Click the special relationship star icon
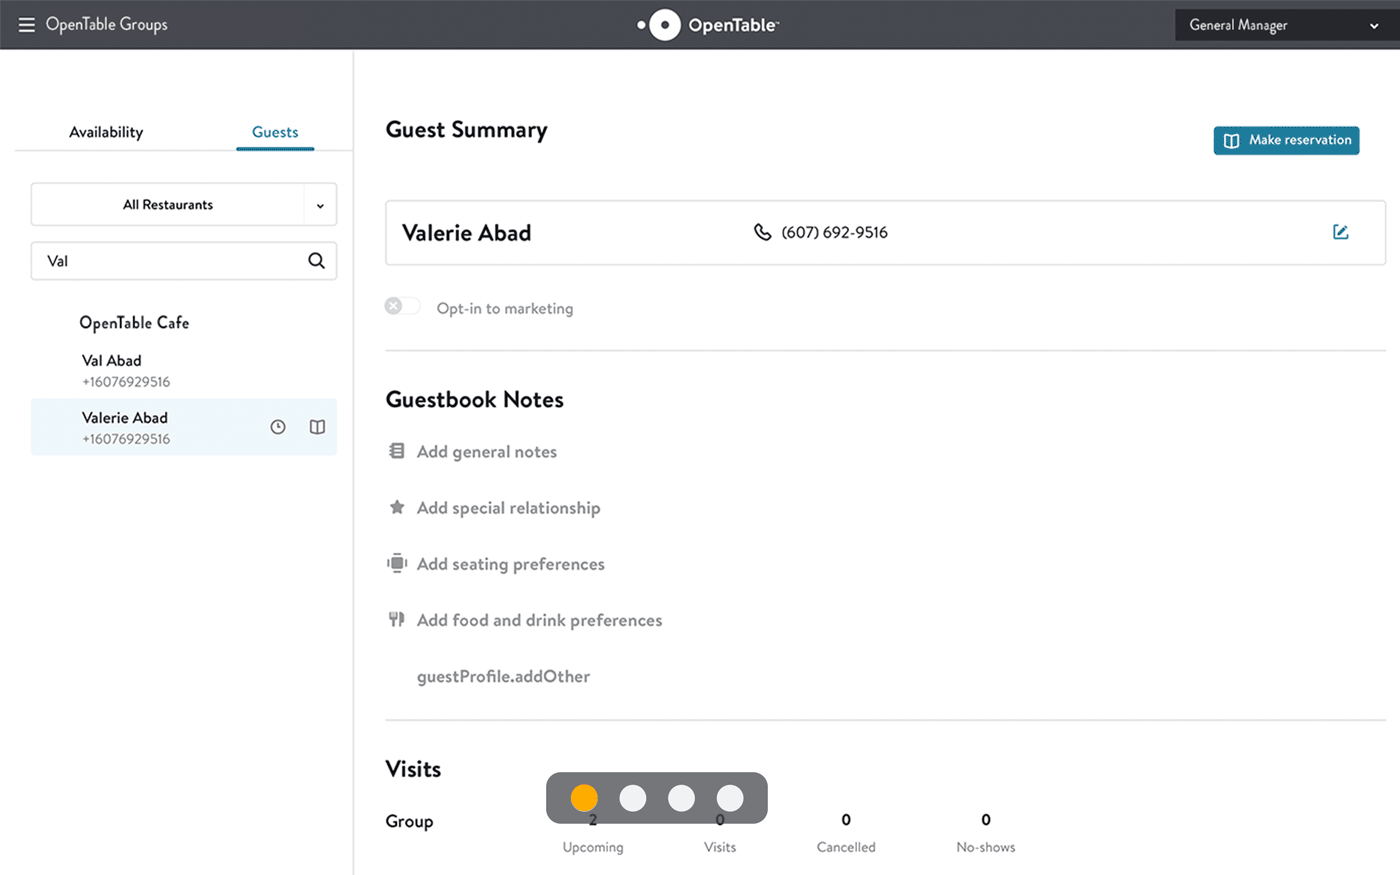Screen dimensions: 1400x875 click(x=397, y=507)
